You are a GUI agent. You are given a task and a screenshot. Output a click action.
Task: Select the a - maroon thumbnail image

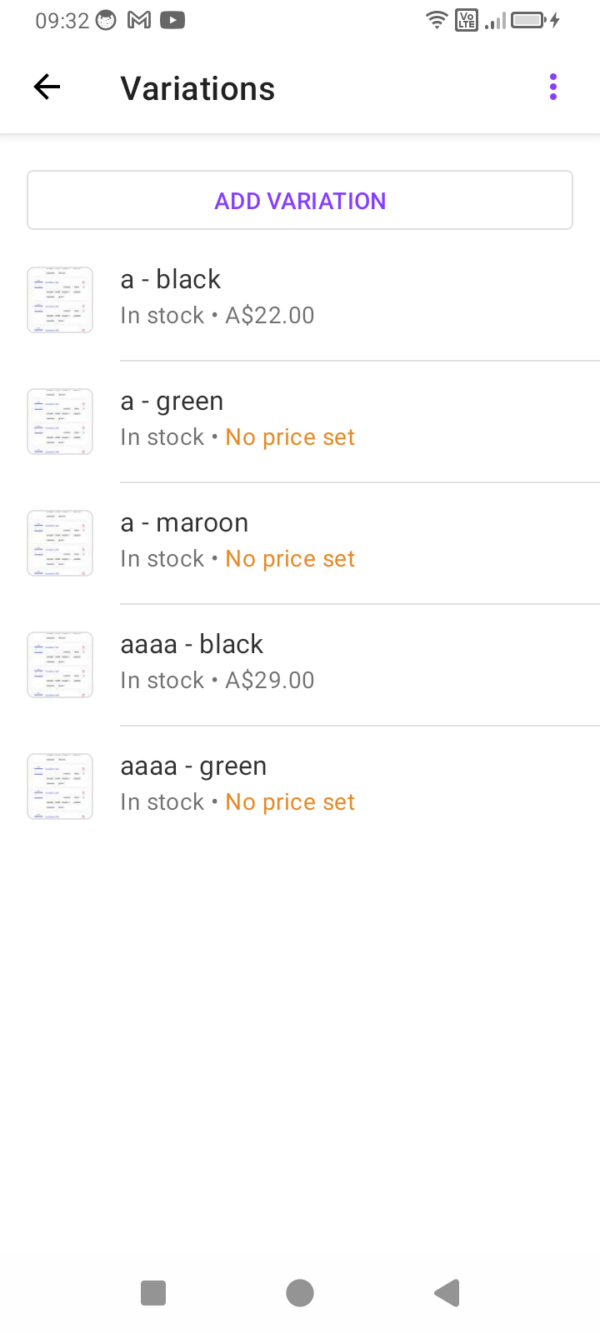pos(60,543)
